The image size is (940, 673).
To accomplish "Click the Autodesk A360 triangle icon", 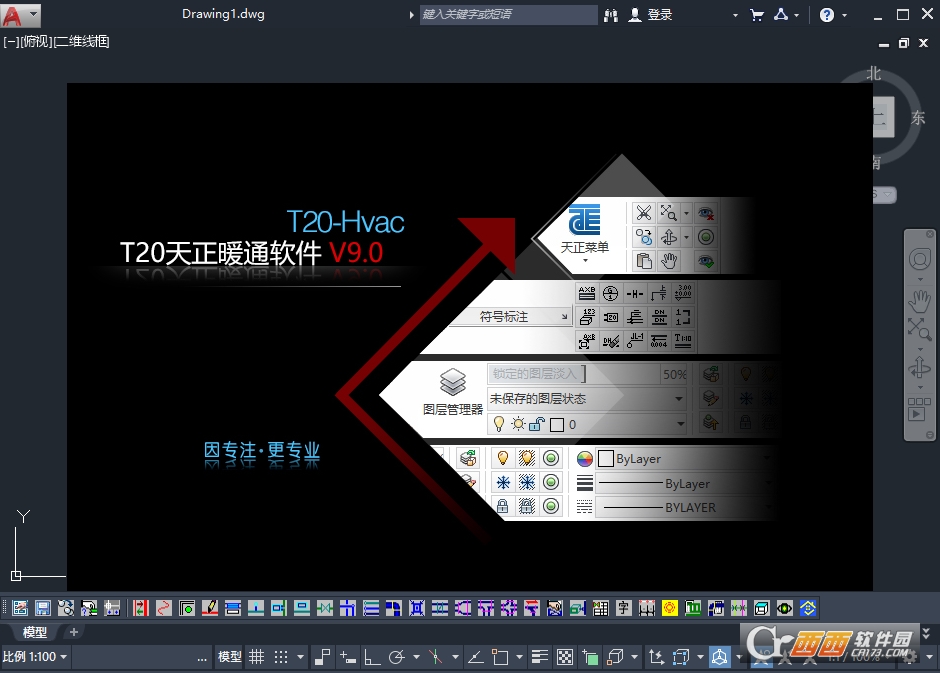I will 781,15.
